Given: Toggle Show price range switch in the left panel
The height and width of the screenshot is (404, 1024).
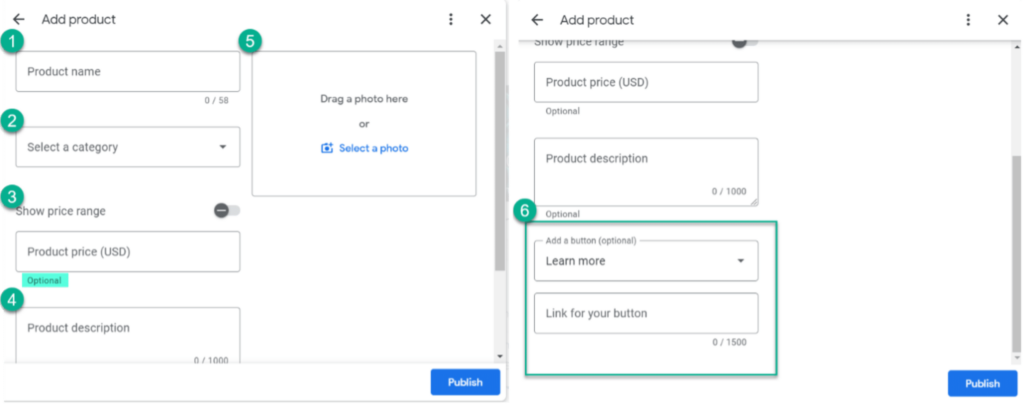Looking at the screenshot, I should click(x=227, y=211).
